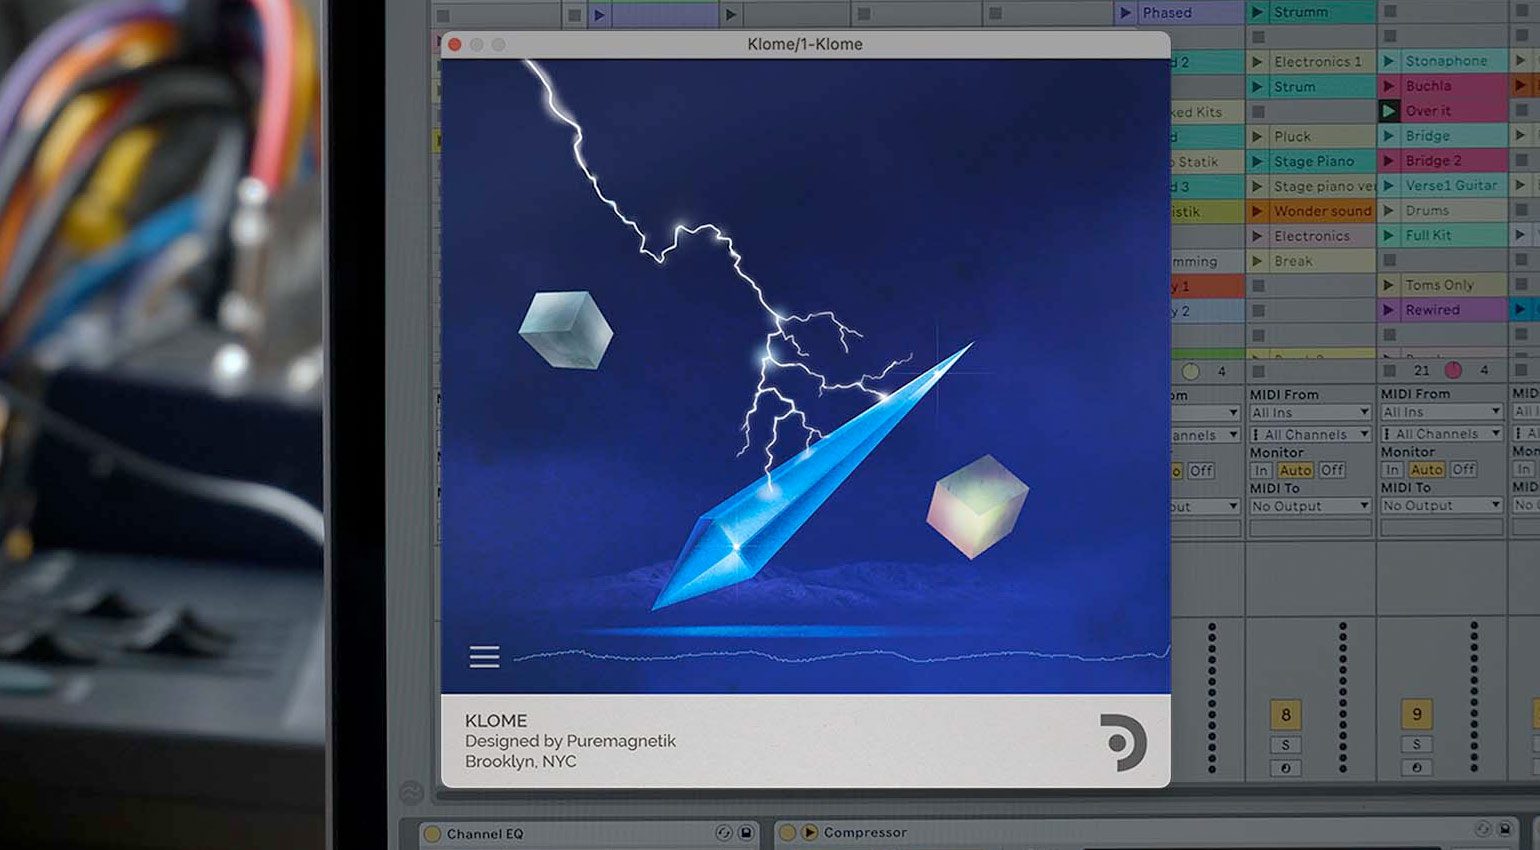
Task: Open the partly hidden 'annels' channel dropdown
Action: [1206, 435]
